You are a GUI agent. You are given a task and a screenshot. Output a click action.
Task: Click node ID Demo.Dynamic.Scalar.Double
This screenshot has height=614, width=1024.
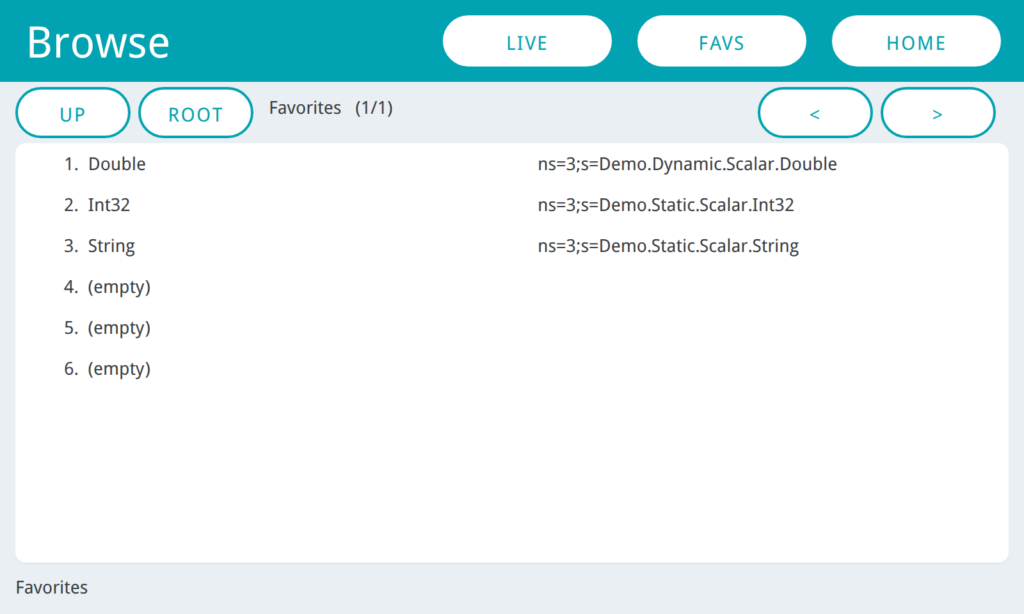[x=687, y=164]
